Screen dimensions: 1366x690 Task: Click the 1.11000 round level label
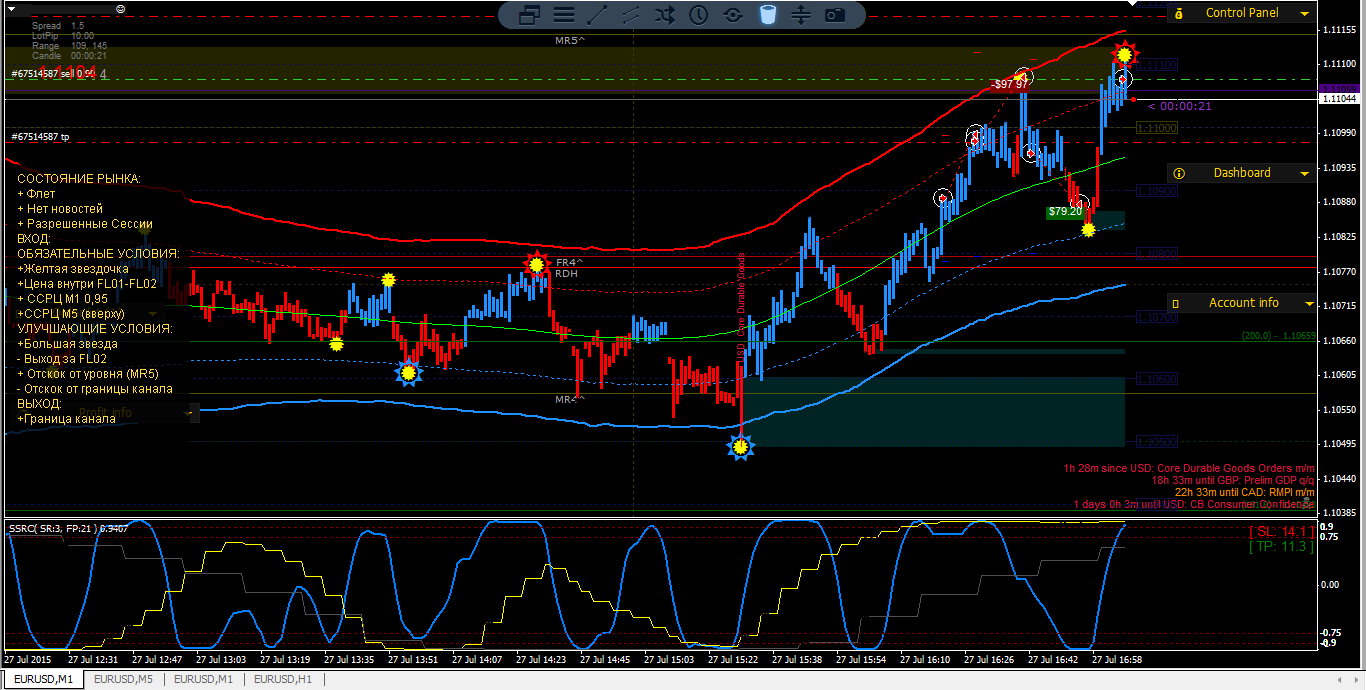click(1157, 128)
